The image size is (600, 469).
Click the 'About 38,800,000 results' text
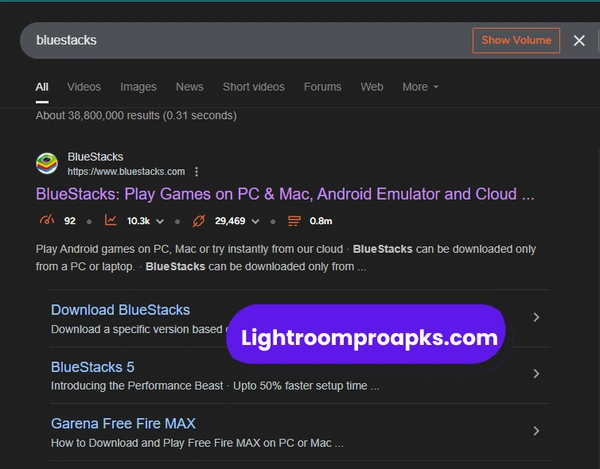[136, 116]
